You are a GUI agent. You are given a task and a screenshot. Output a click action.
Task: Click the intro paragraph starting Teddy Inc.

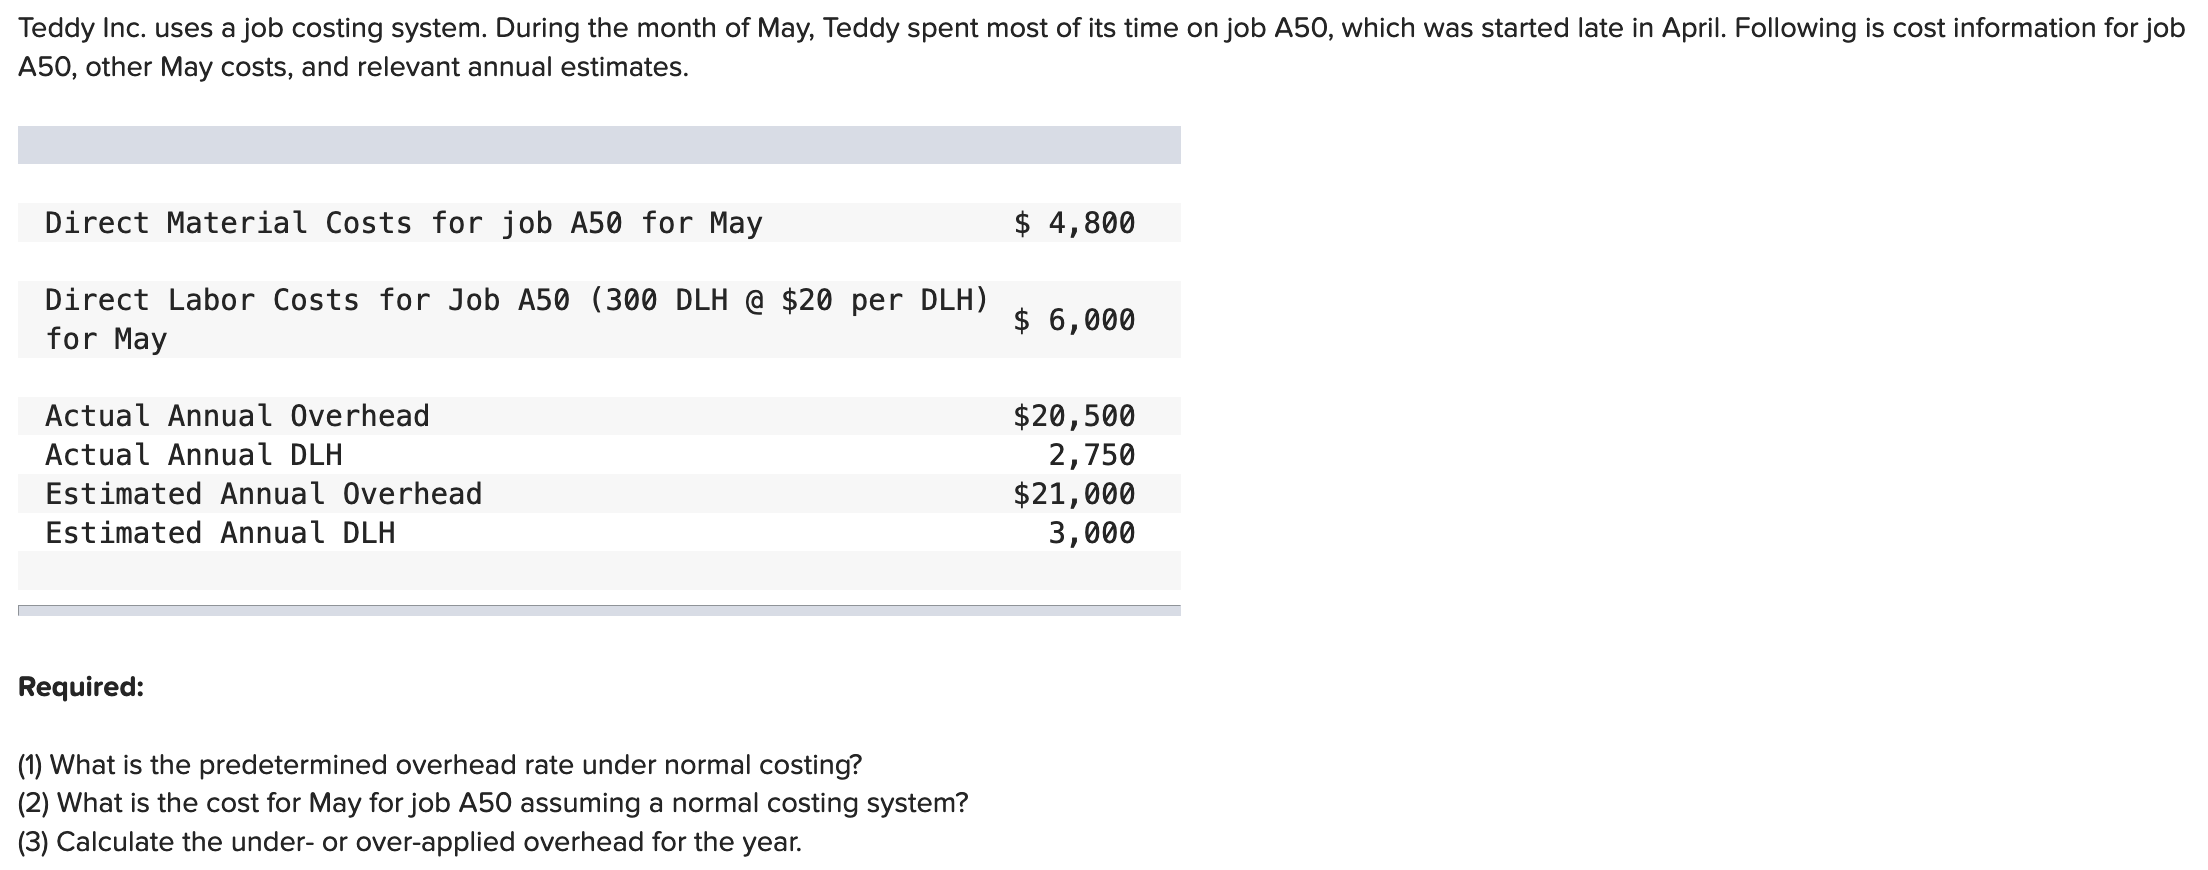(1101, 47)
